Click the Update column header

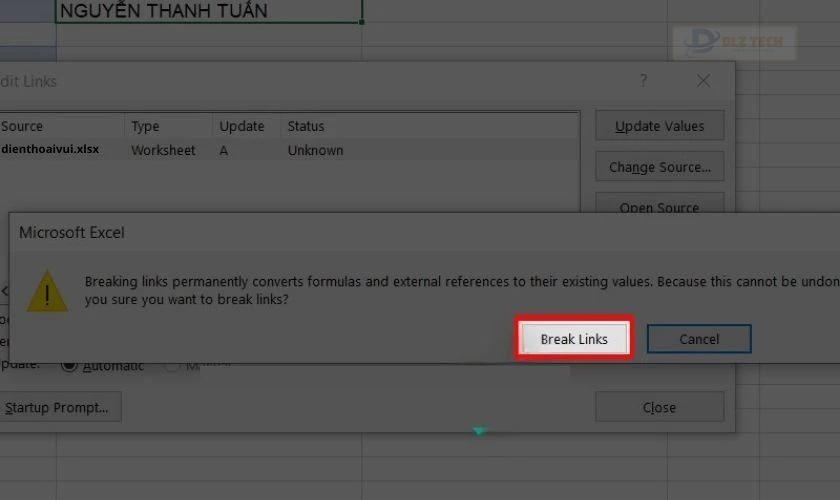[x=246, y=126]
